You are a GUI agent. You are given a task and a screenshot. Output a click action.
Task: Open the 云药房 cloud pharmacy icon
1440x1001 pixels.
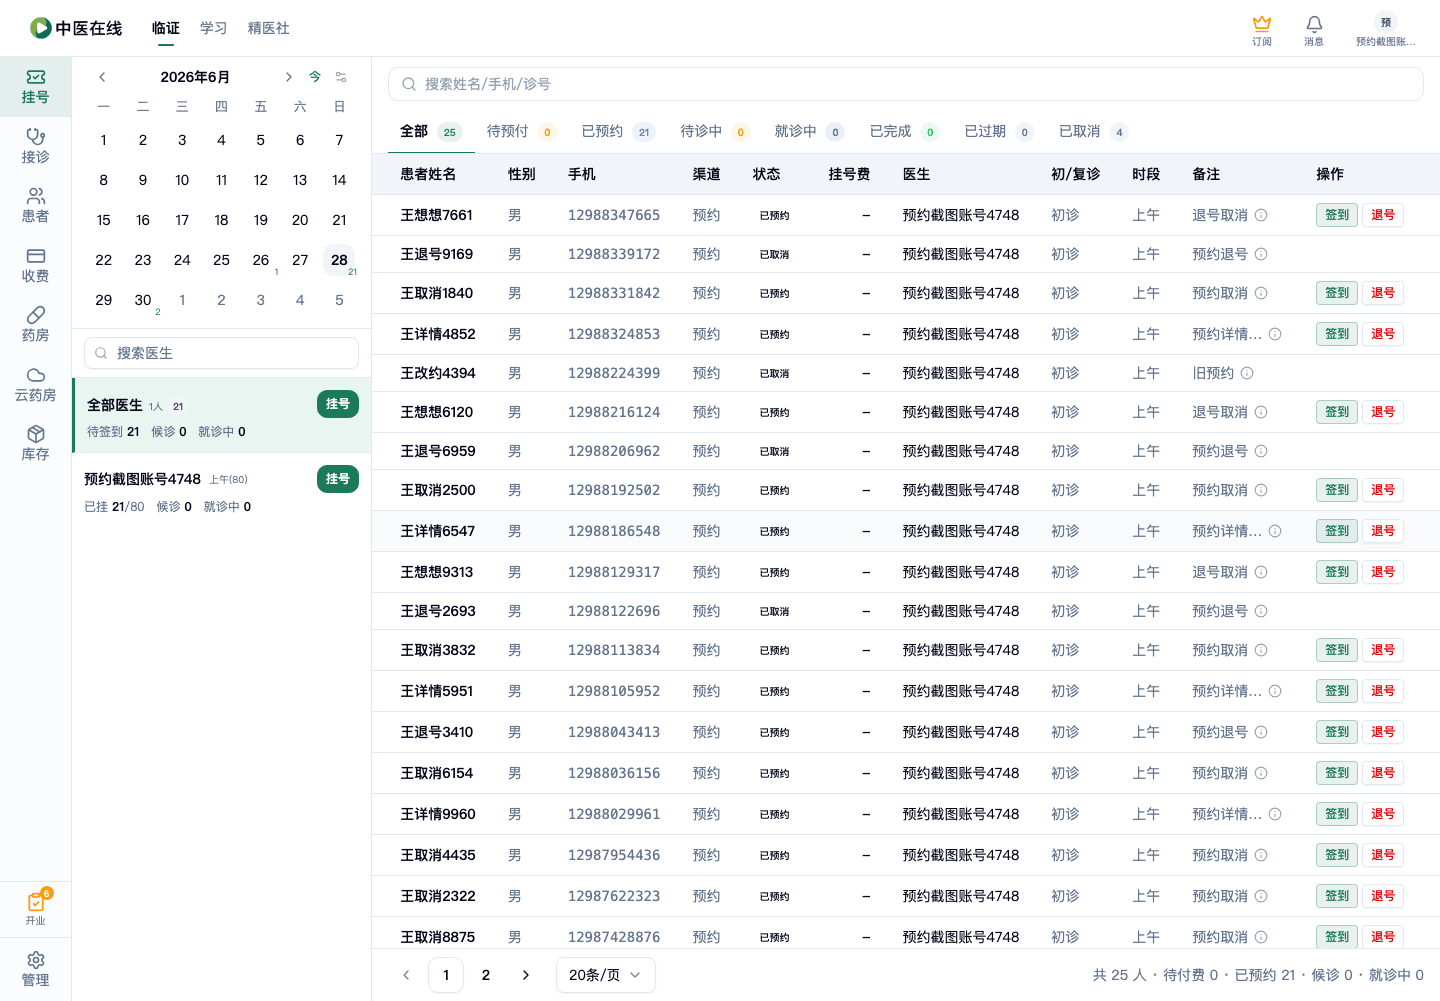(x=35, y=385)
